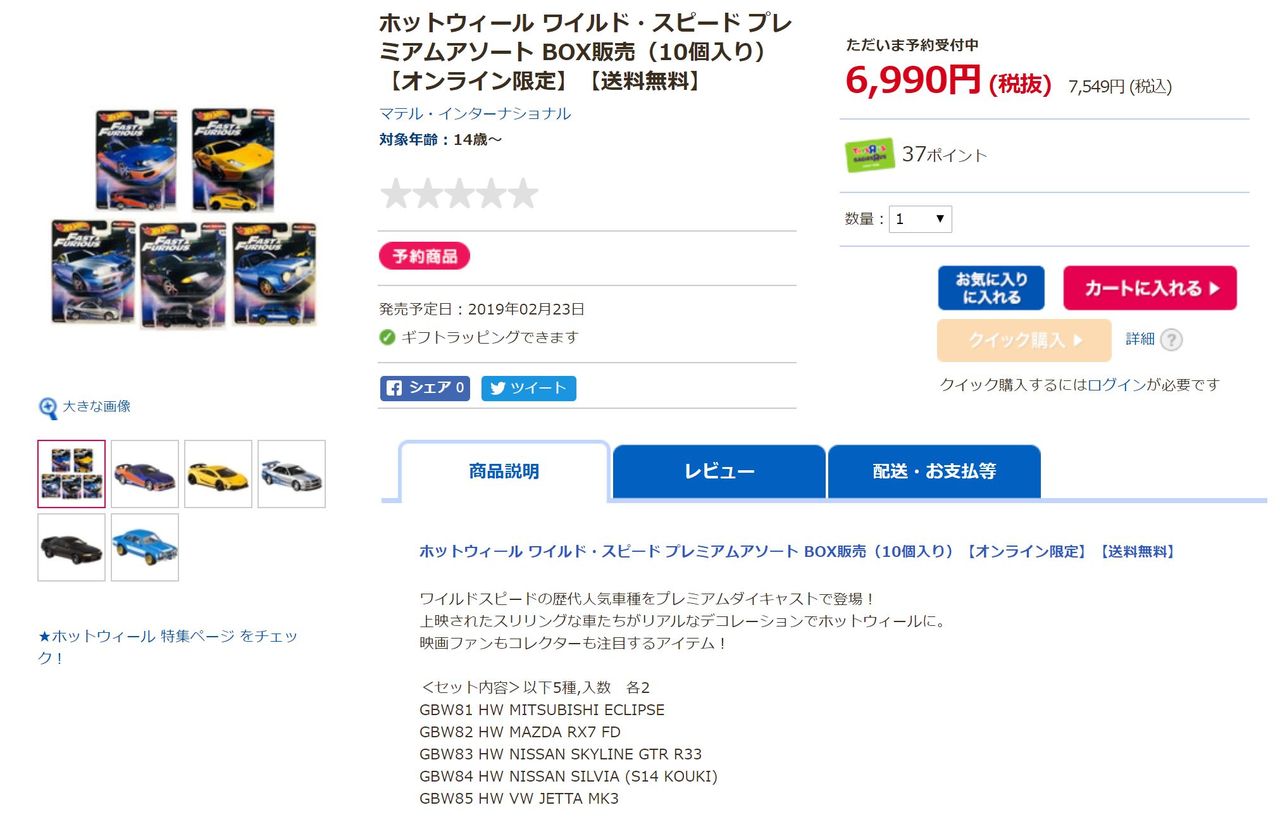Viewport: 1280px width, 817px height.
Task: Click the お気に入りに入れる favorites button
Action: tap(991, 288)
